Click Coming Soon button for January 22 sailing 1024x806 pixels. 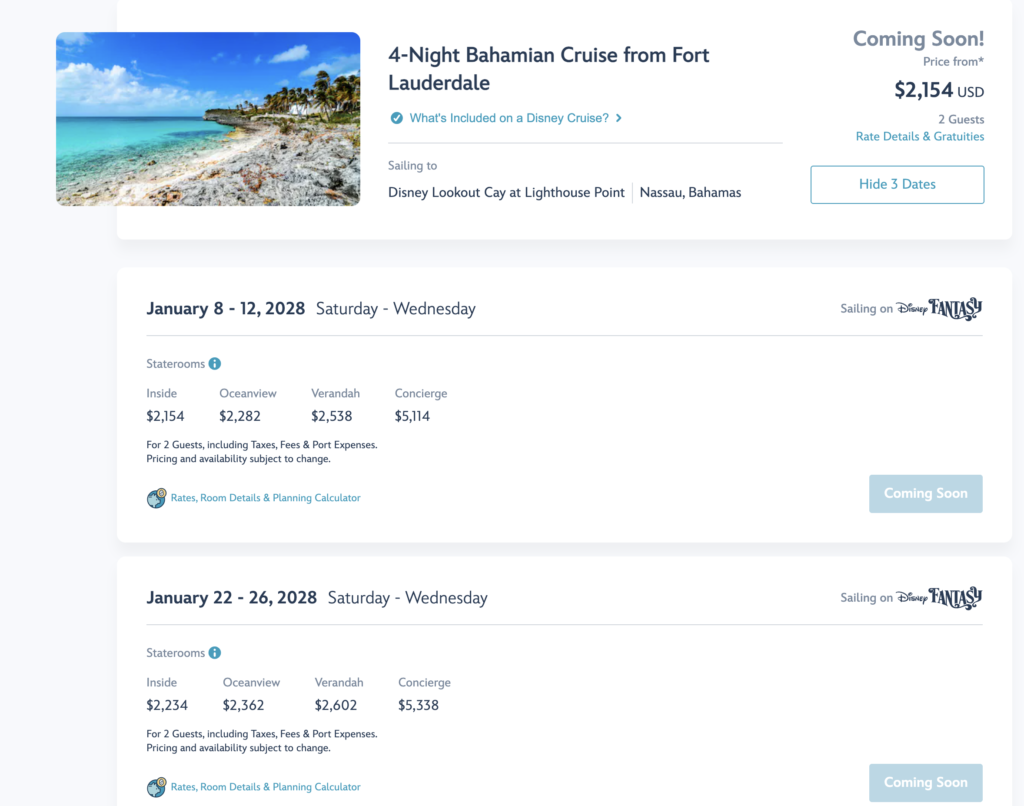925,782
